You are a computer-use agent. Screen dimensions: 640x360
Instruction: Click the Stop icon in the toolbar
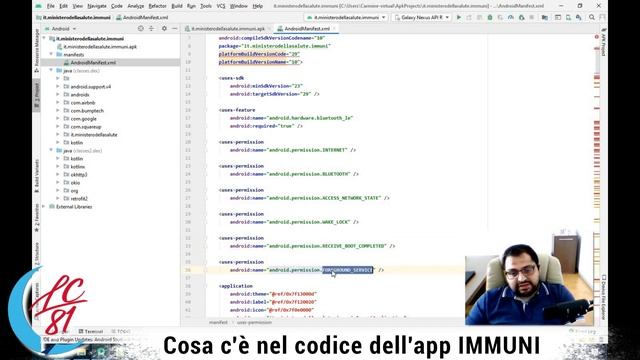(x=531, y=18)
